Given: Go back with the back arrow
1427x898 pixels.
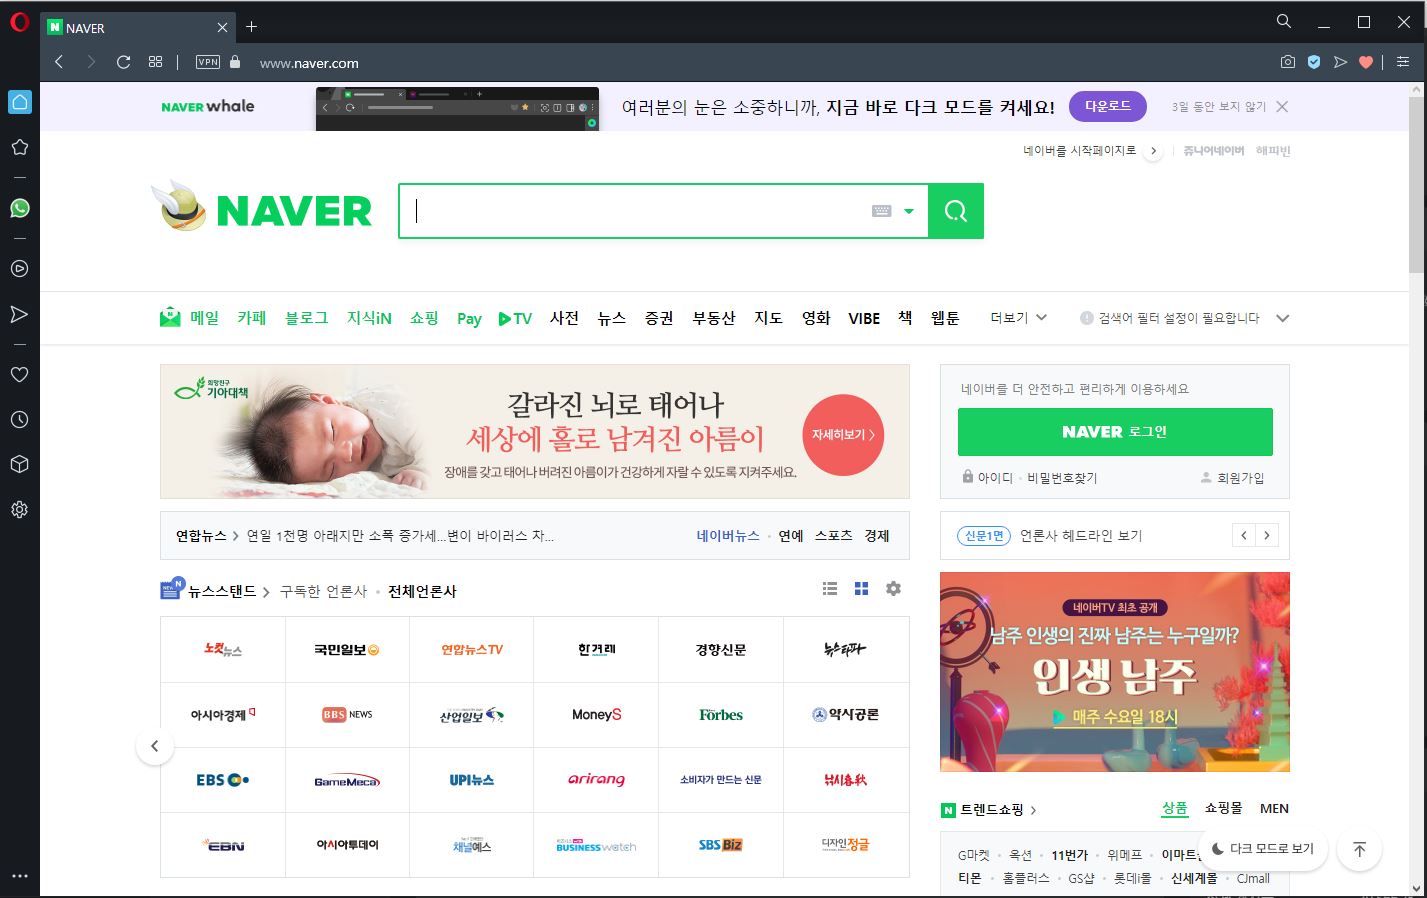Looking at the screenshot, I should tap(59, 62).
